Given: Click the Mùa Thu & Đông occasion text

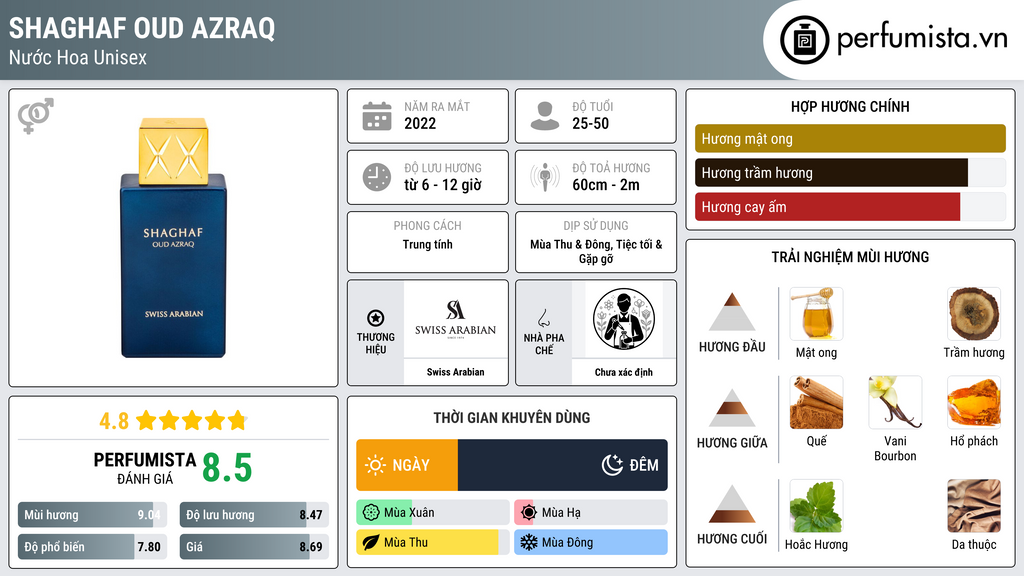Looking at the screenshot, I should tap(596, 251).
